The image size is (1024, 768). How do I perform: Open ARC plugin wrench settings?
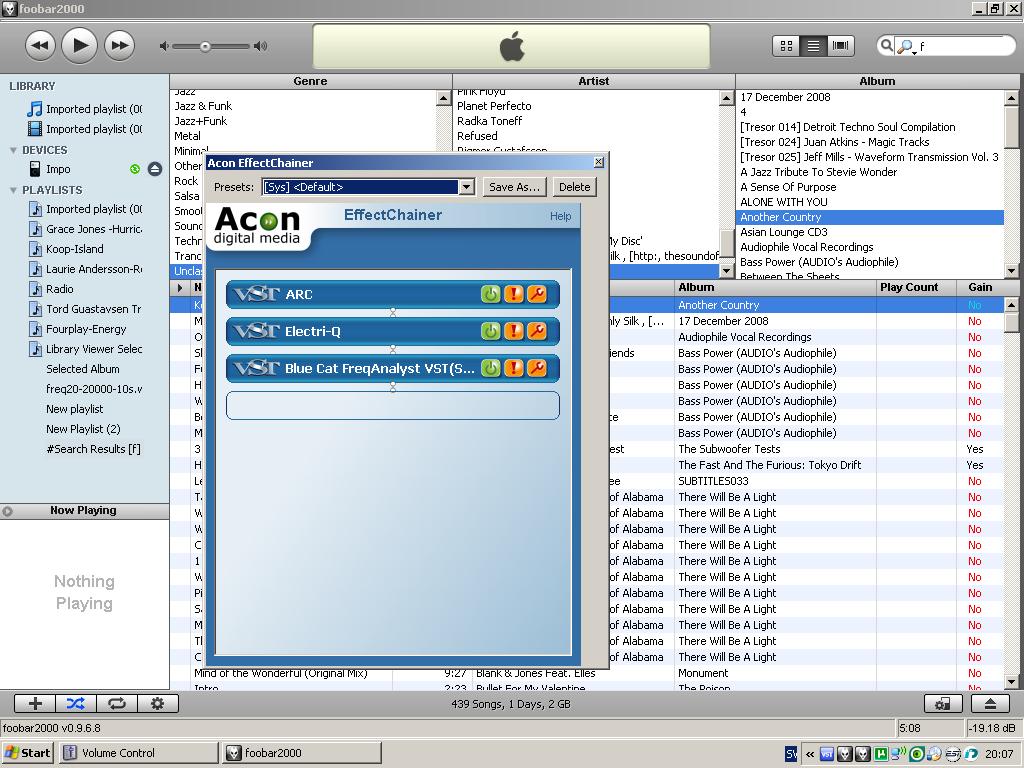pyautogui.click(x=537, y=294)
